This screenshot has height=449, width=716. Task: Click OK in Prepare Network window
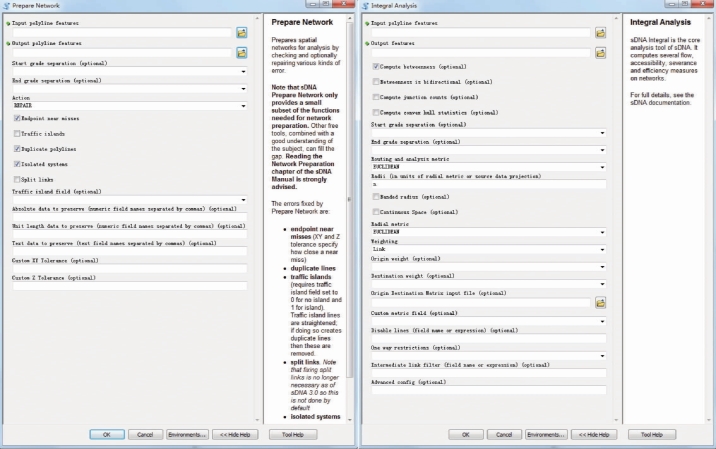(107, 434)
